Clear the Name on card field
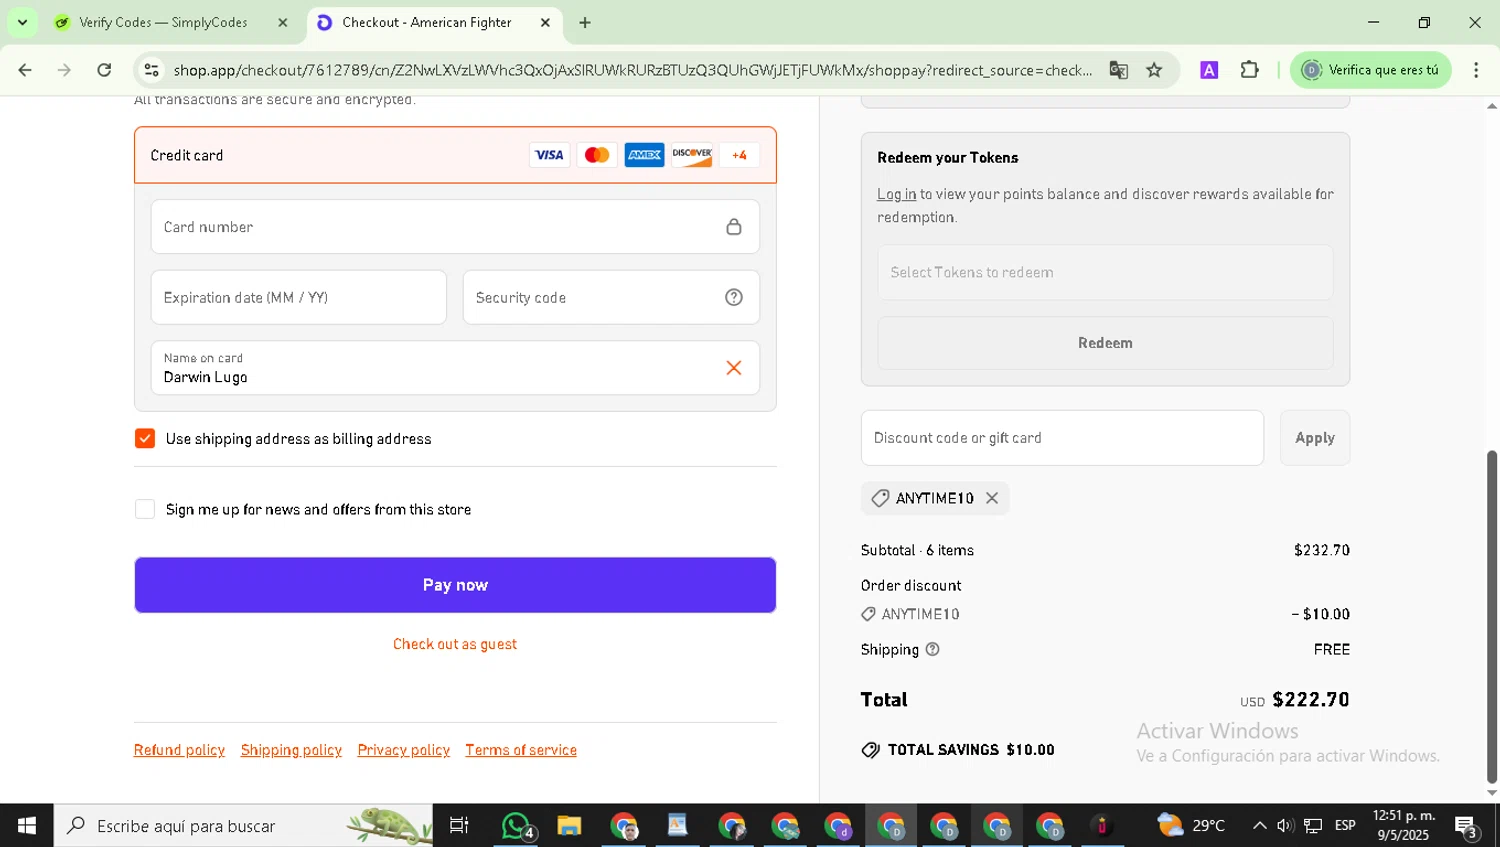The width and height of the screenshot is (1500, 847). (x=734, y=368)
